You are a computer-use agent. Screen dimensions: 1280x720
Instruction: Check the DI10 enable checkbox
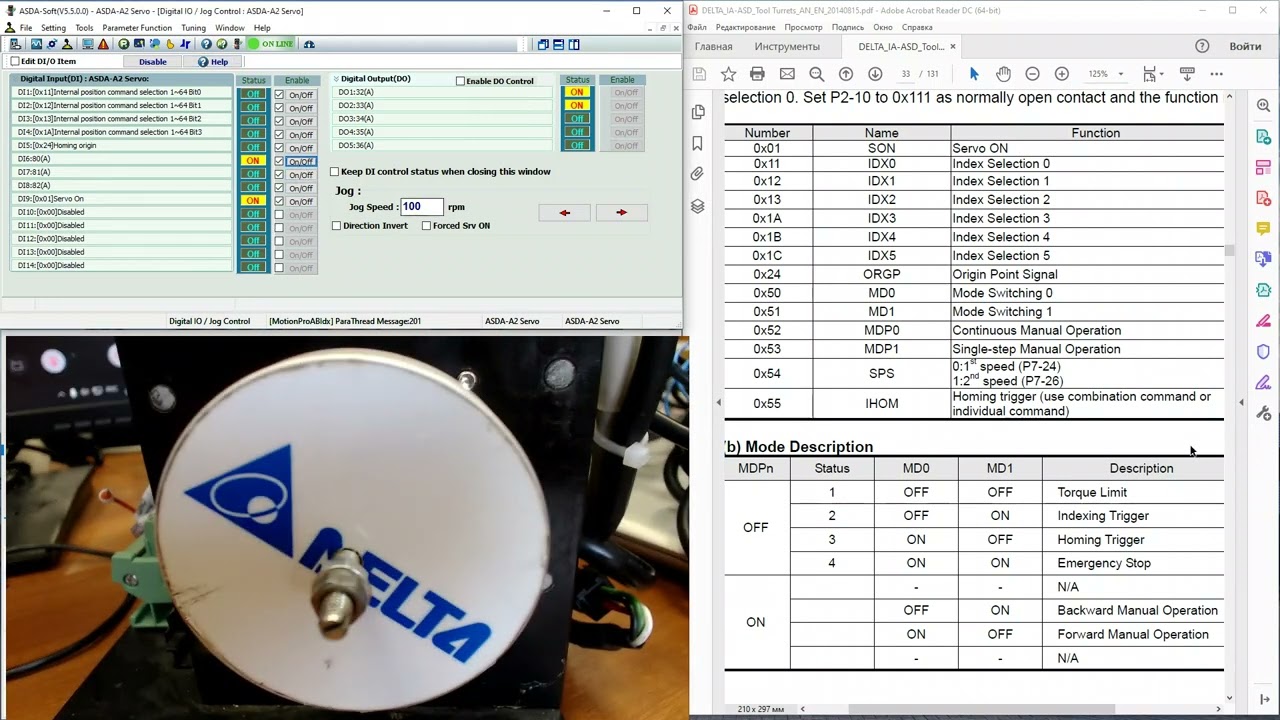(x=279, y=214)
